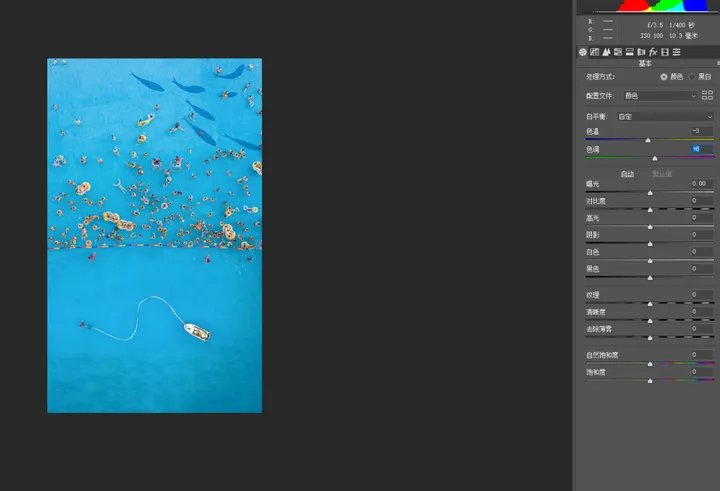Click the 阴影 shadows slider handle
This screenshot has width=720, height=491.
650,244
